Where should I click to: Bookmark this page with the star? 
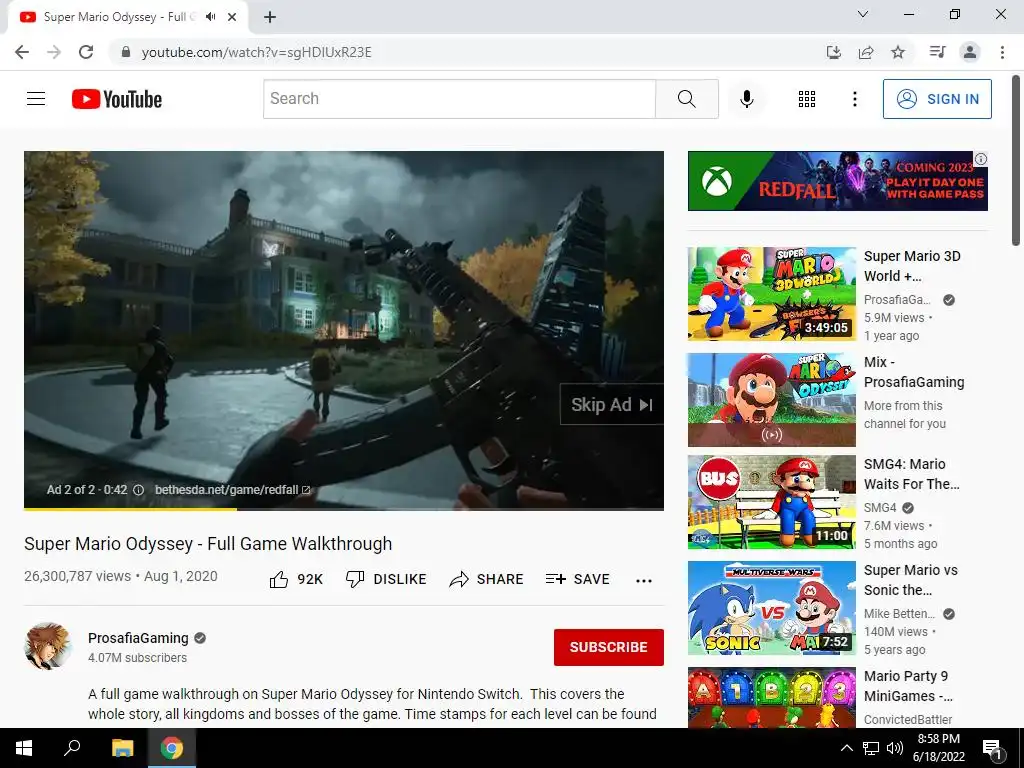(898, 52)
